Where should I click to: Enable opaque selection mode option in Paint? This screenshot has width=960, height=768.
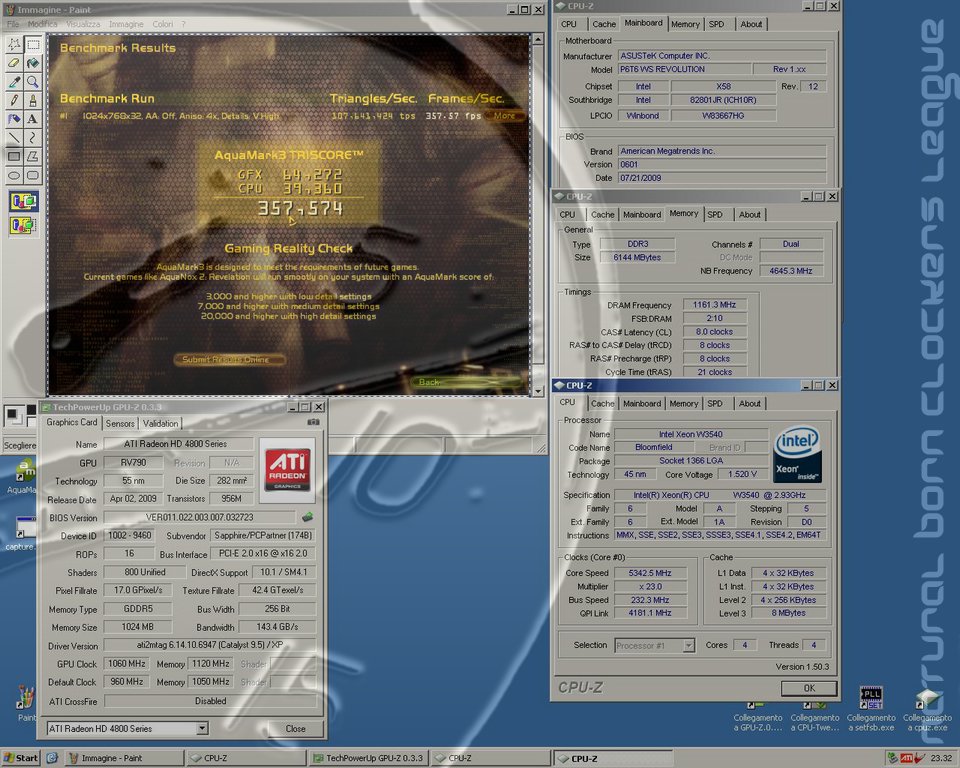point(23,201)
